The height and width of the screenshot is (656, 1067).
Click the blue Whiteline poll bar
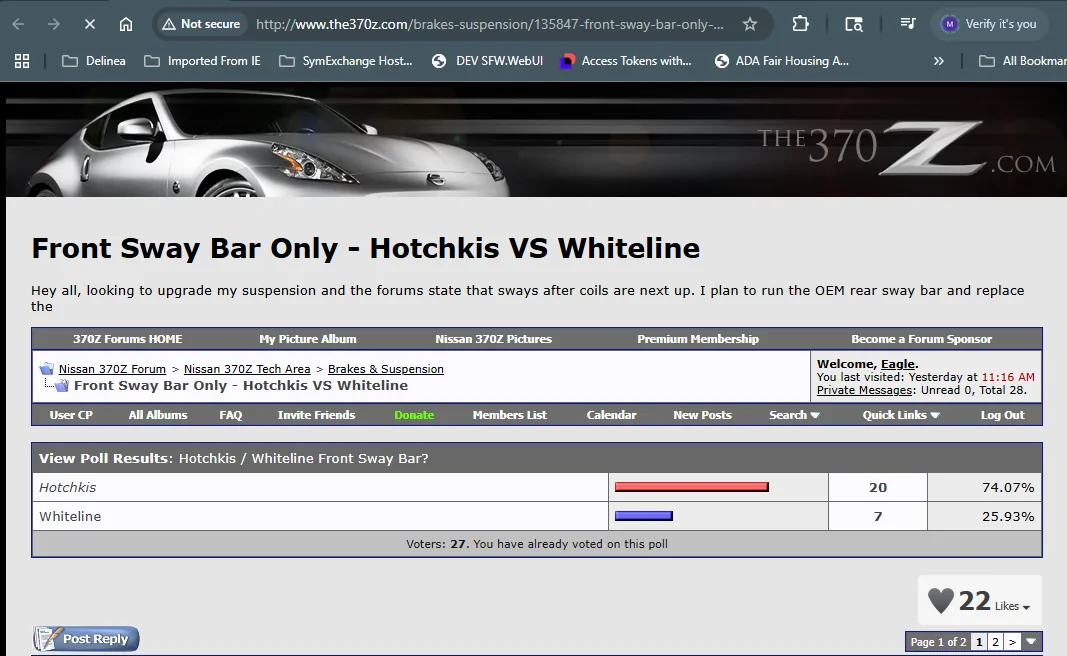pyautogui.click(x=644, y=516)
